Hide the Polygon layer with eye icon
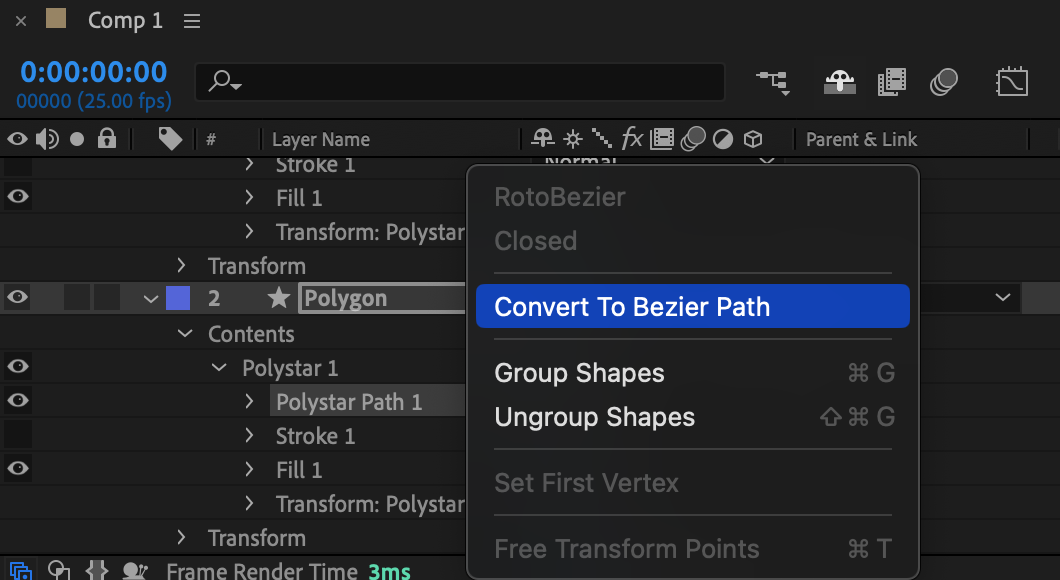This screenshot has height=580, width=1060. (18, 297)
